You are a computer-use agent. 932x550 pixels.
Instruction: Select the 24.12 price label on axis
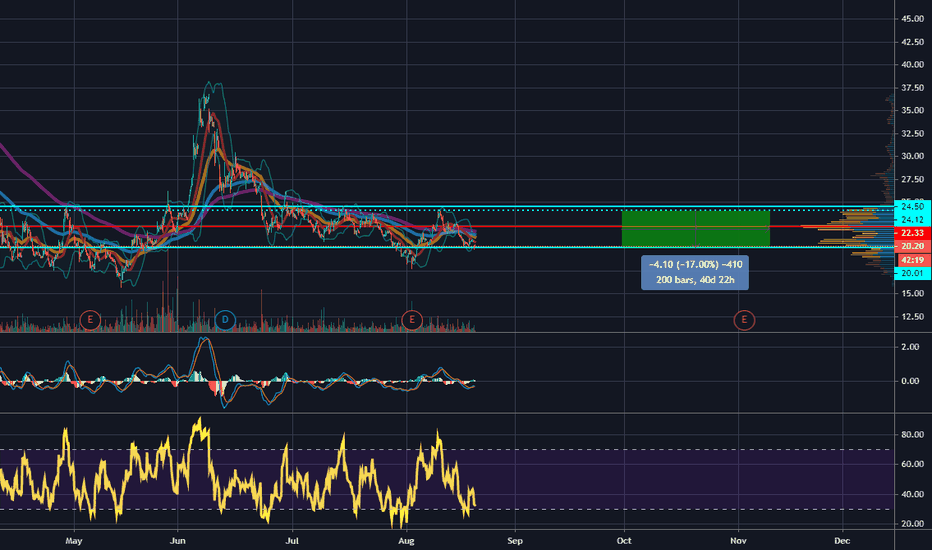coord(912,219)
